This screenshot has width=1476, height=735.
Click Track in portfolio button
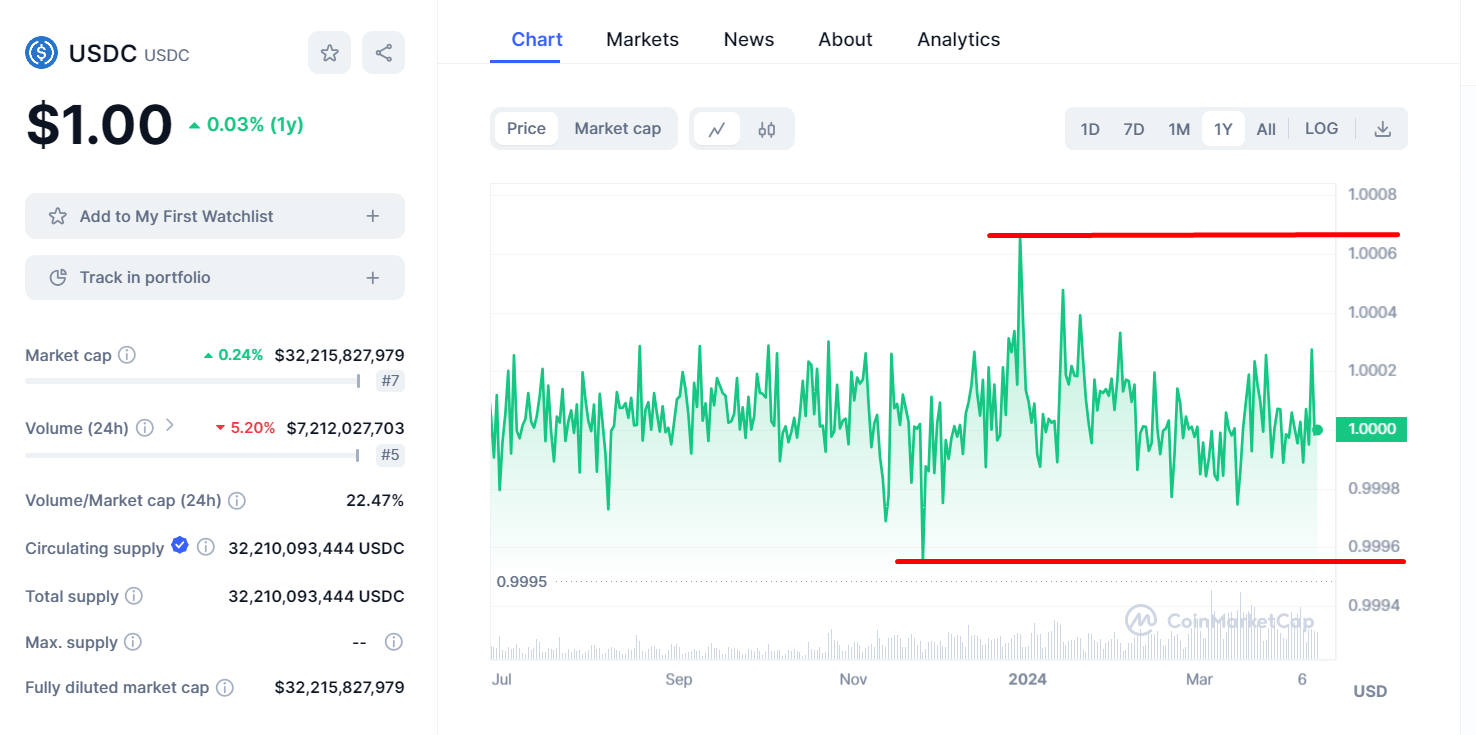click(x=215, y=278)
